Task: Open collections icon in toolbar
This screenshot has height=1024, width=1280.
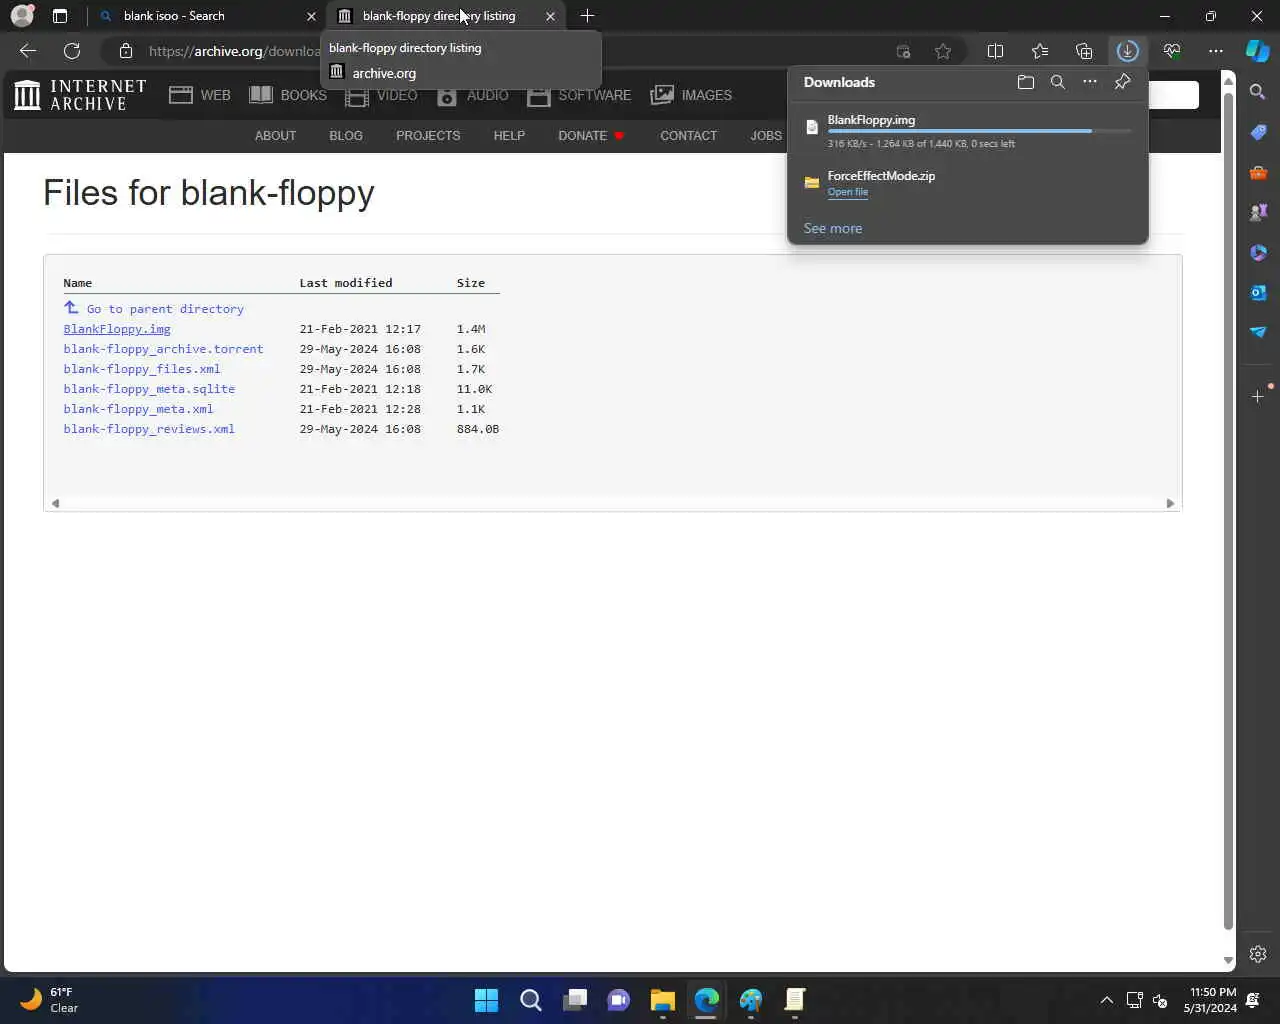Action: coord(1084,51)
